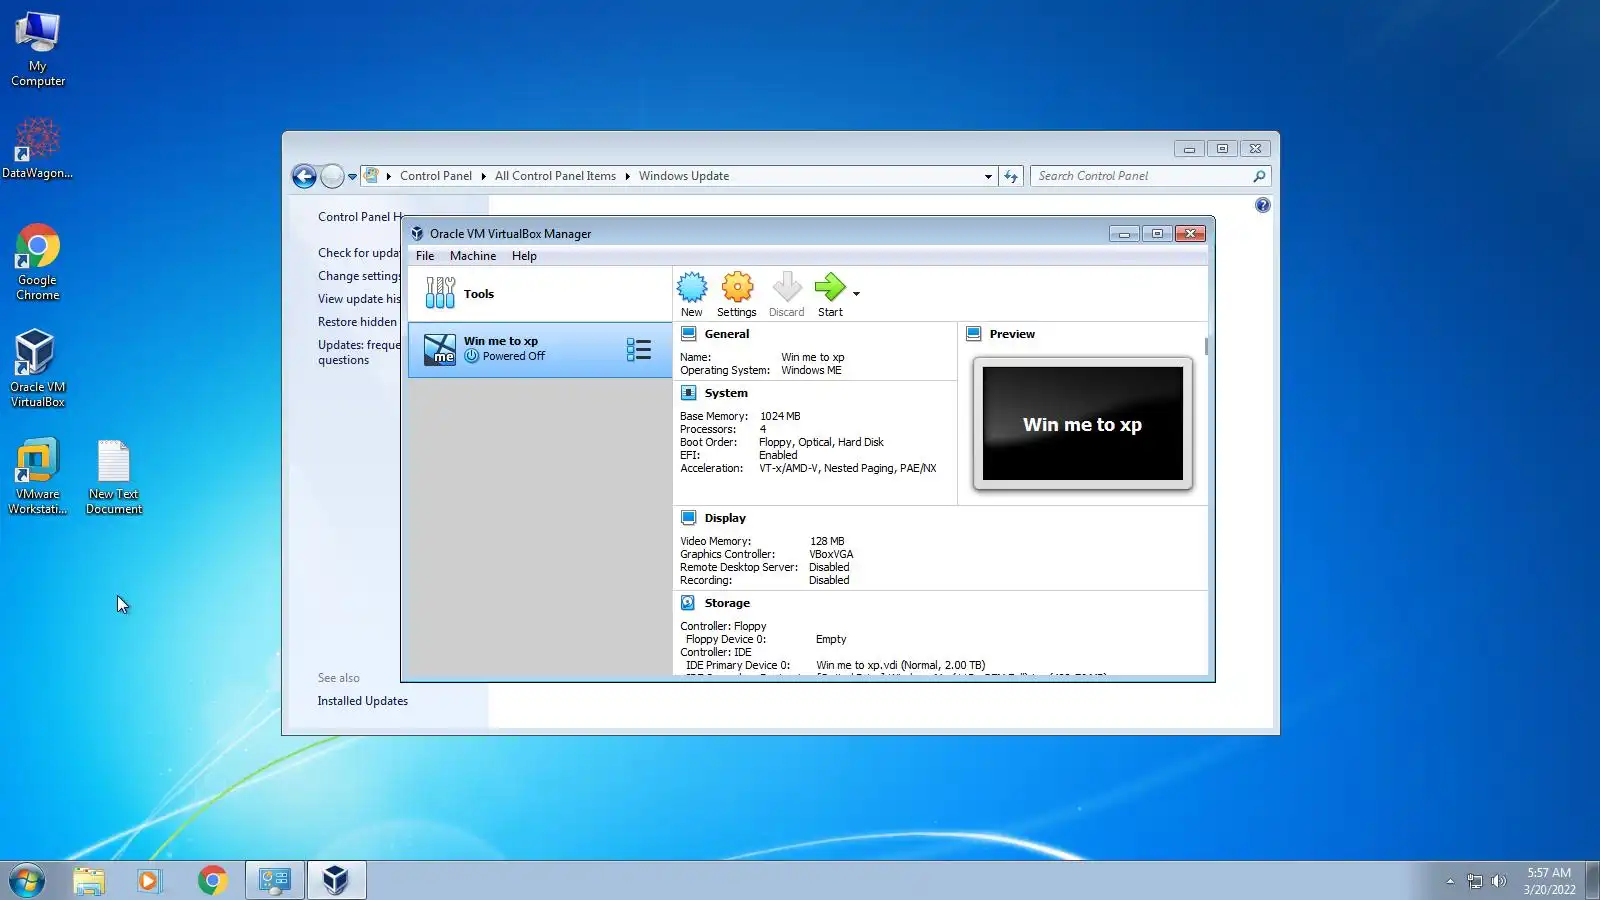Click the Boot Order value
This screenshot has width=1600, height=900.
coord(821,442)
